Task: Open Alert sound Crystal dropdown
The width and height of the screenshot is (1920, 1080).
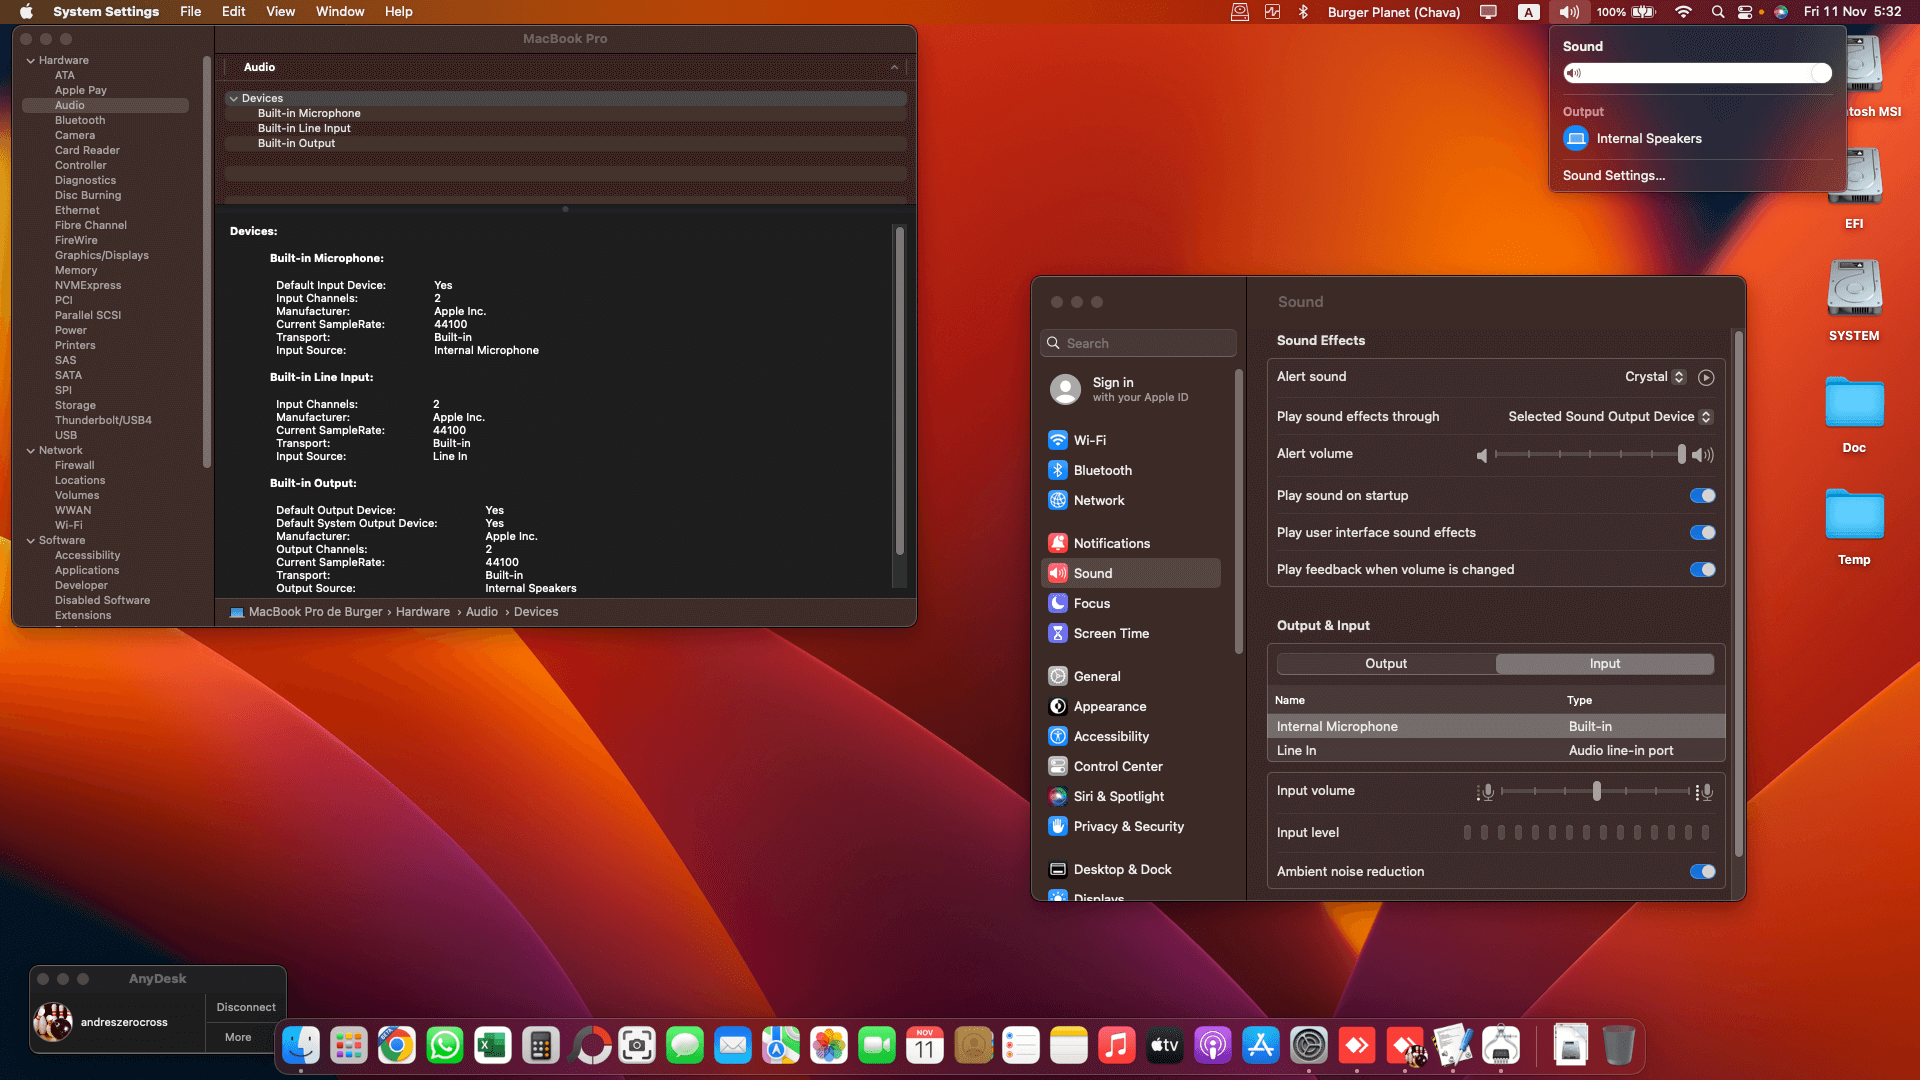Action: pyautogui.click(x=1655, y=377)
